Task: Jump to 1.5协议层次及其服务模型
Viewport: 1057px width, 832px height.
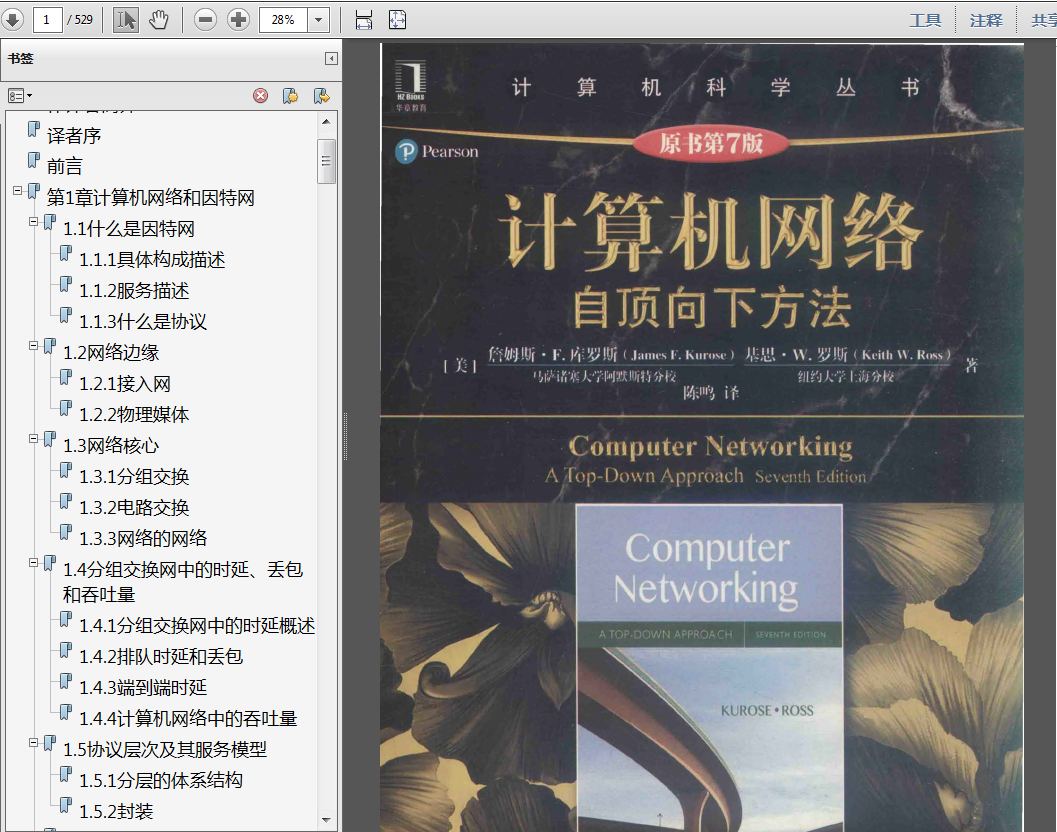Action: (x=164, y=750)
